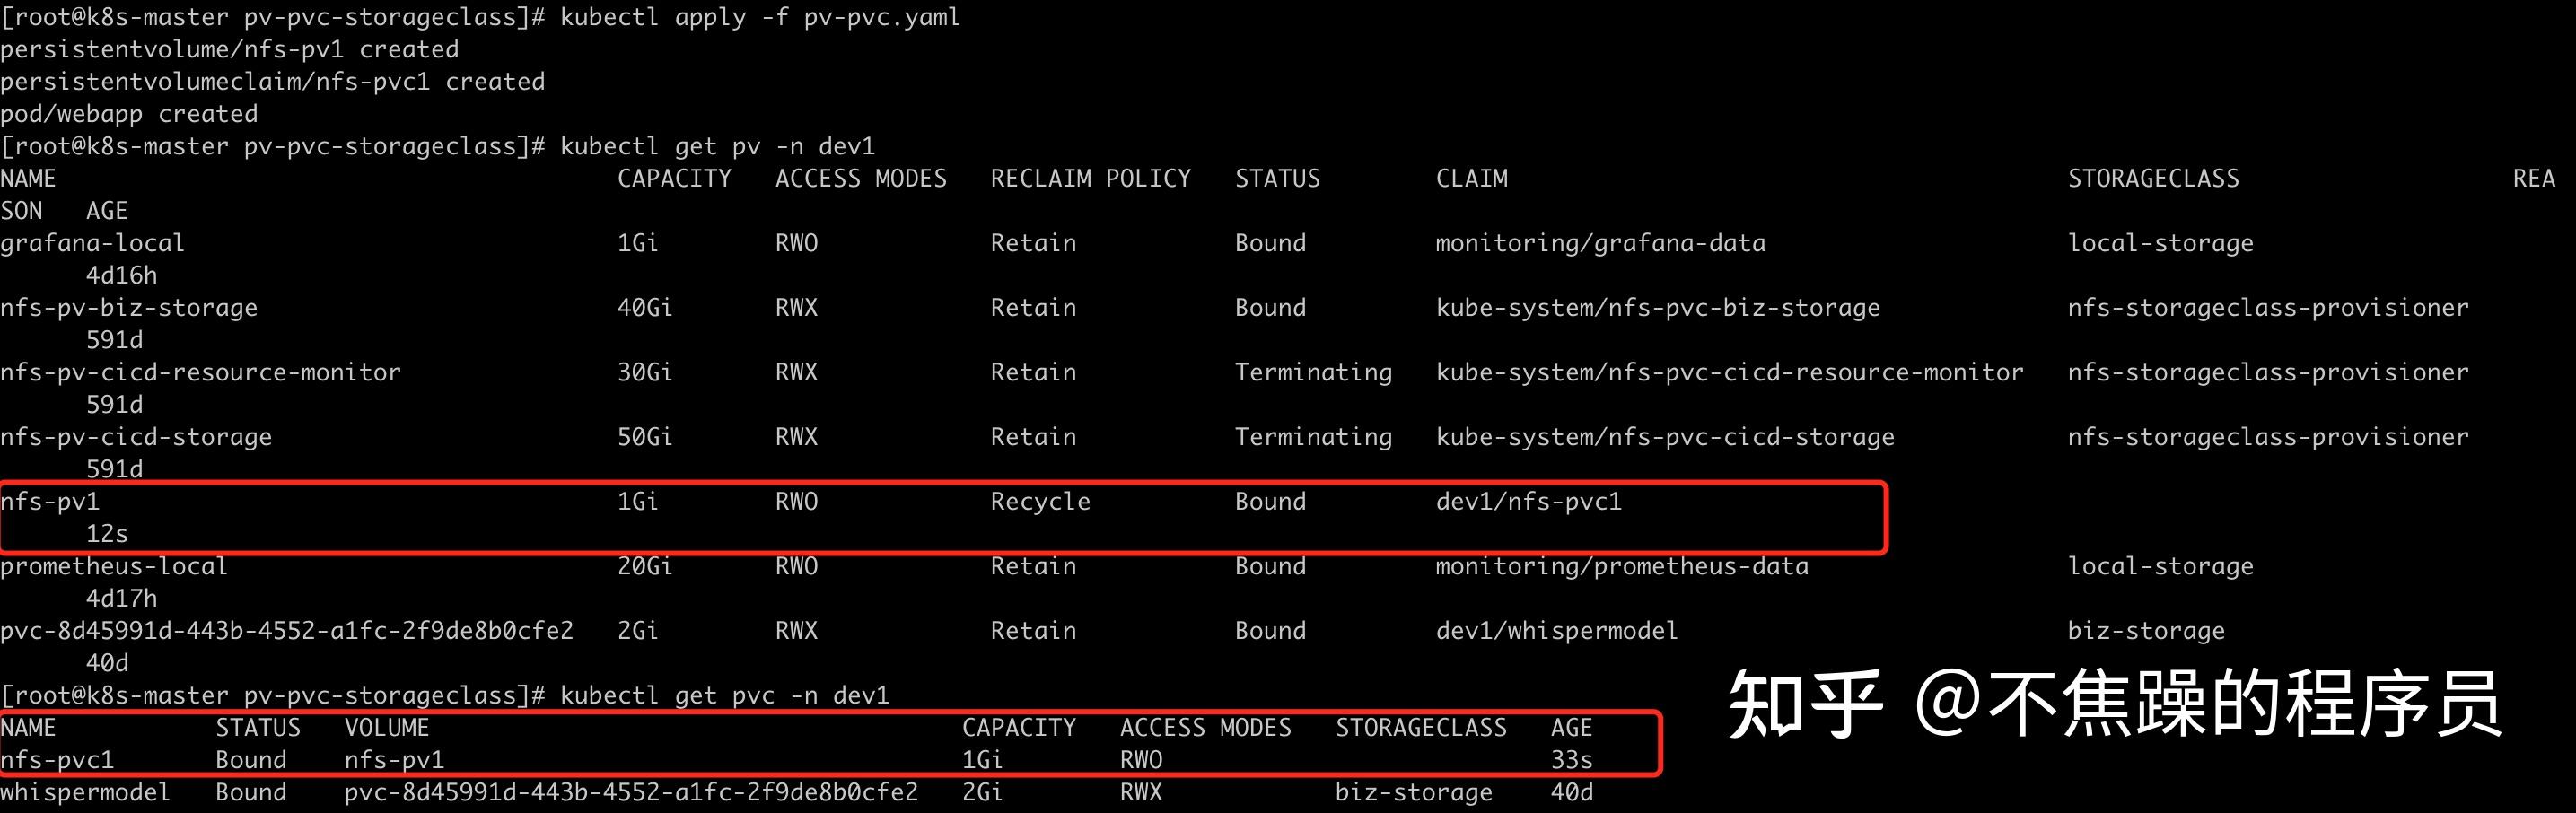2576x813 pixels.
Task: Select the whispermodel claim name in PVC list
Action: click(x=85, y=793)
